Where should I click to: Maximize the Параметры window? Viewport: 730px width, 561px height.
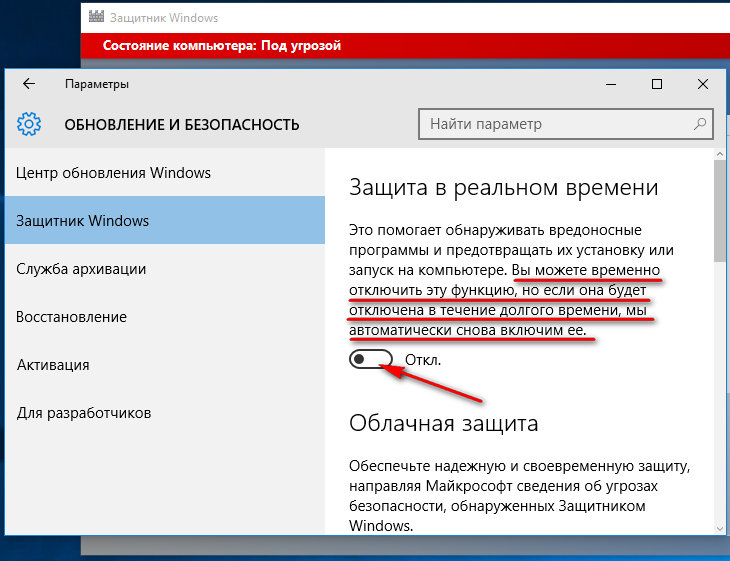tap(657, 85)
